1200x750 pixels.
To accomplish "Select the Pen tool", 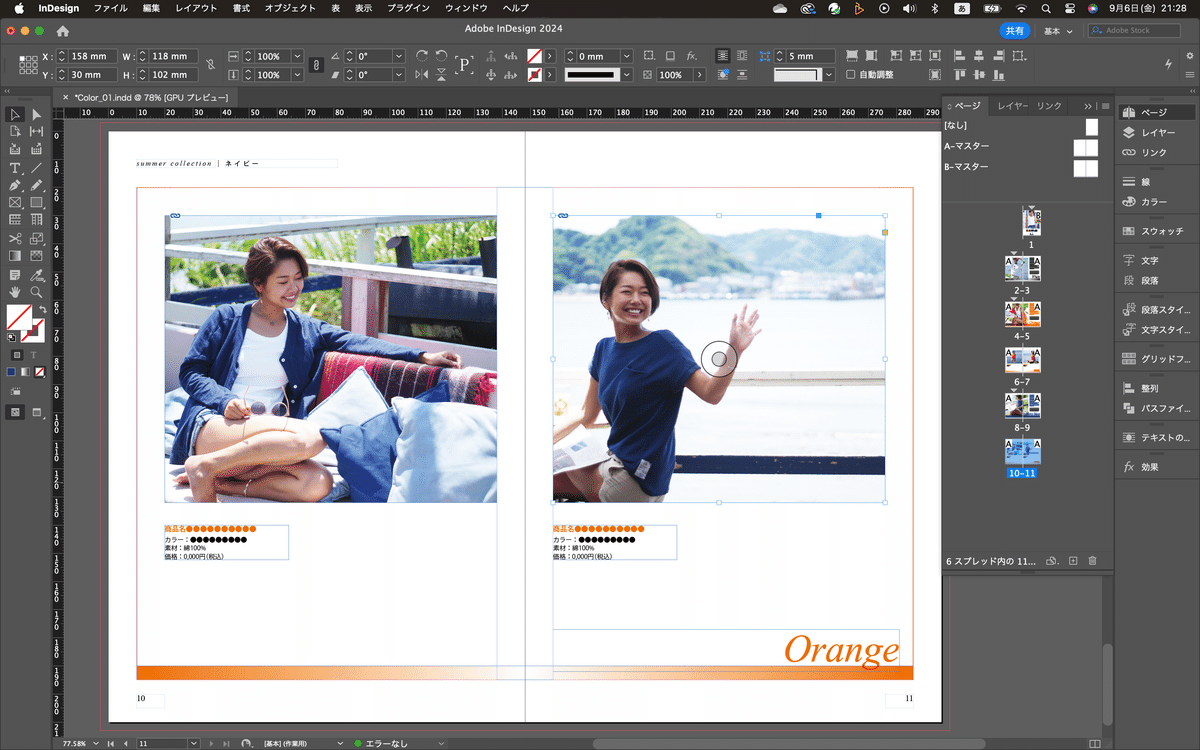I will tap(15, 185).
